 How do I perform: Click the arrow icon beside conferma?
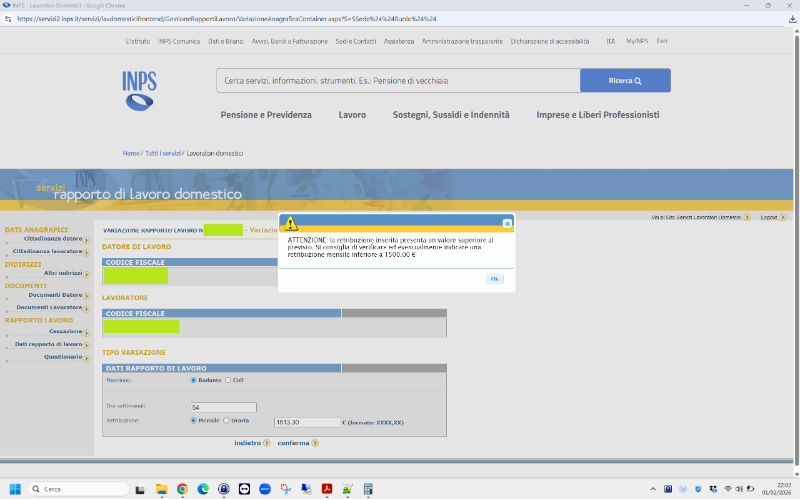tap(315, 443)
